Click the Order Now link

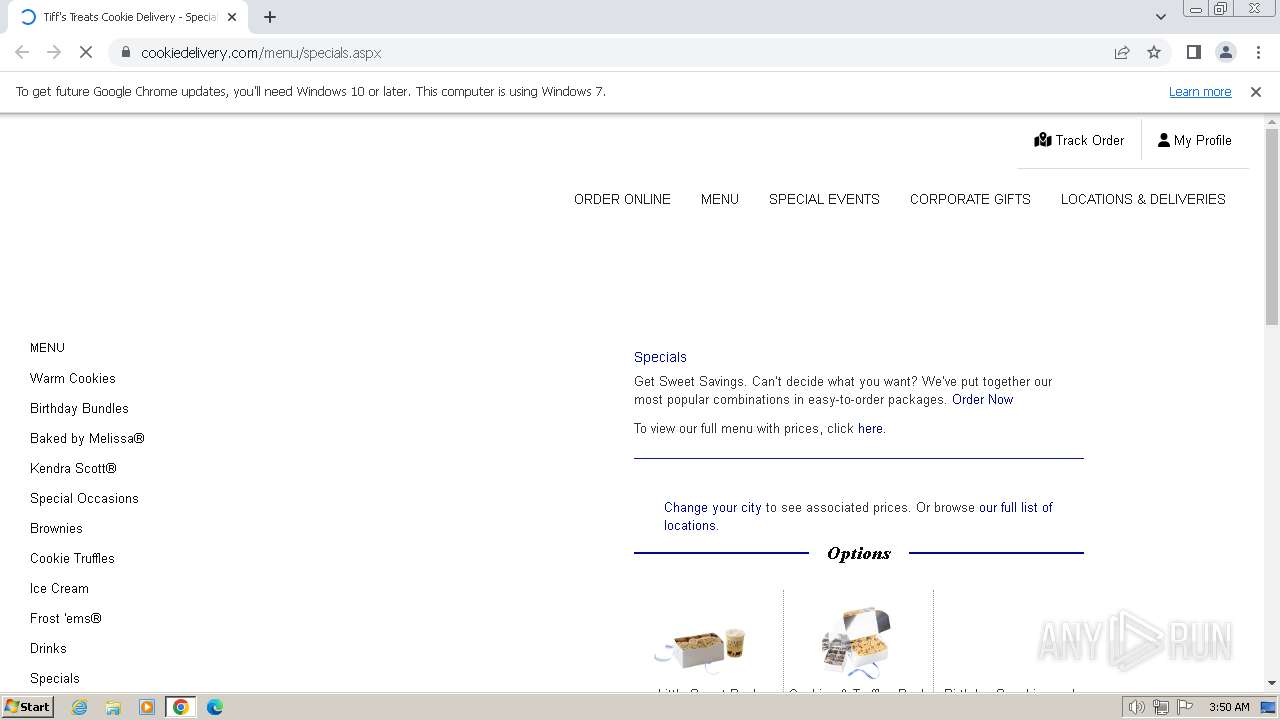pyautogui.click(x=982, y=400)
